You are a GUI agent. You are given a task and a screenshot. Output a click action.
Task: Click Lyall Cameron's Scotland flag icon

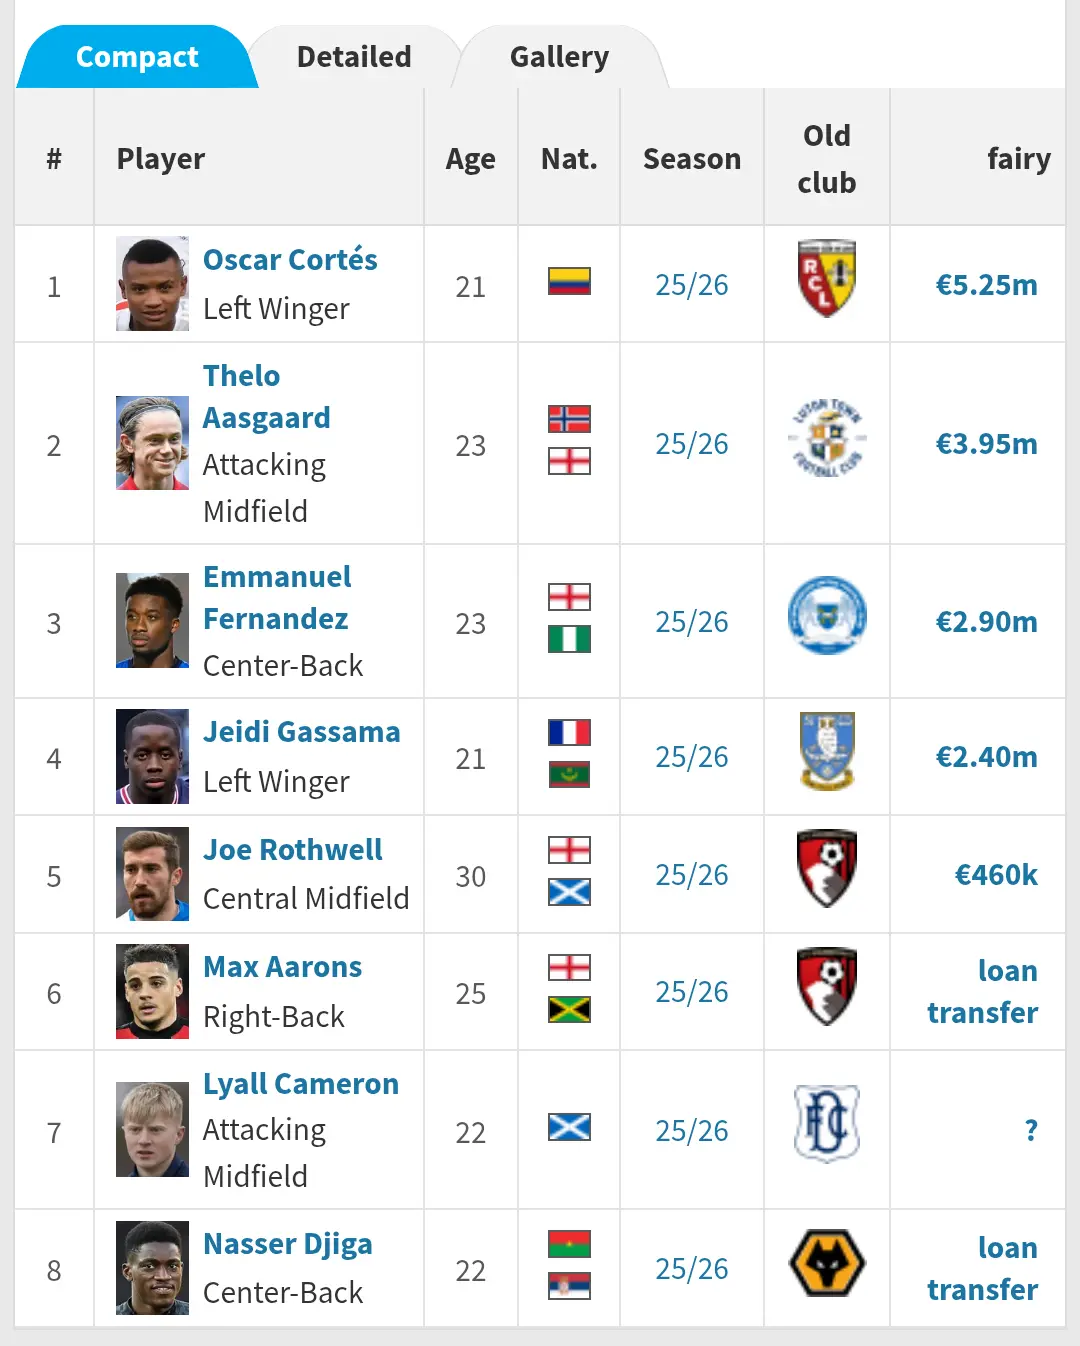click(569, 1127)
